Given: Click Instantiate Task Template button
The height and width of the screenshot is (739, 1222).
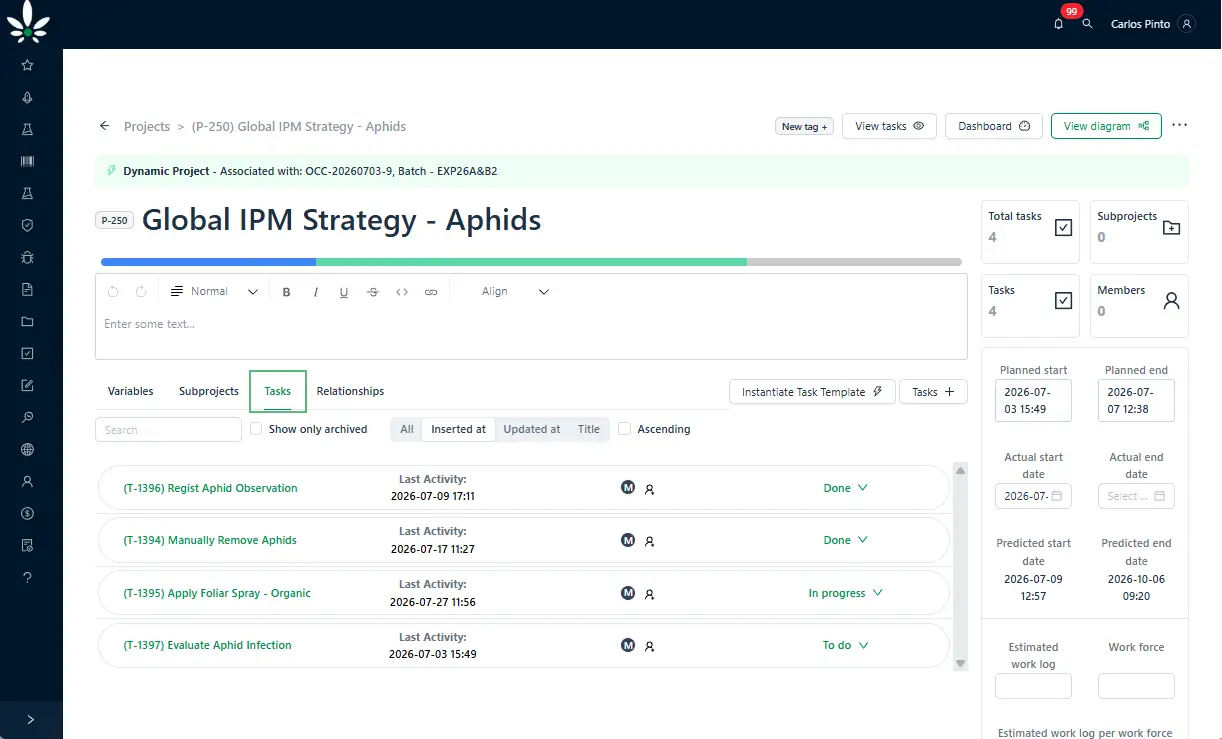Looking at the screenshot, I should (x=812, y=392).
